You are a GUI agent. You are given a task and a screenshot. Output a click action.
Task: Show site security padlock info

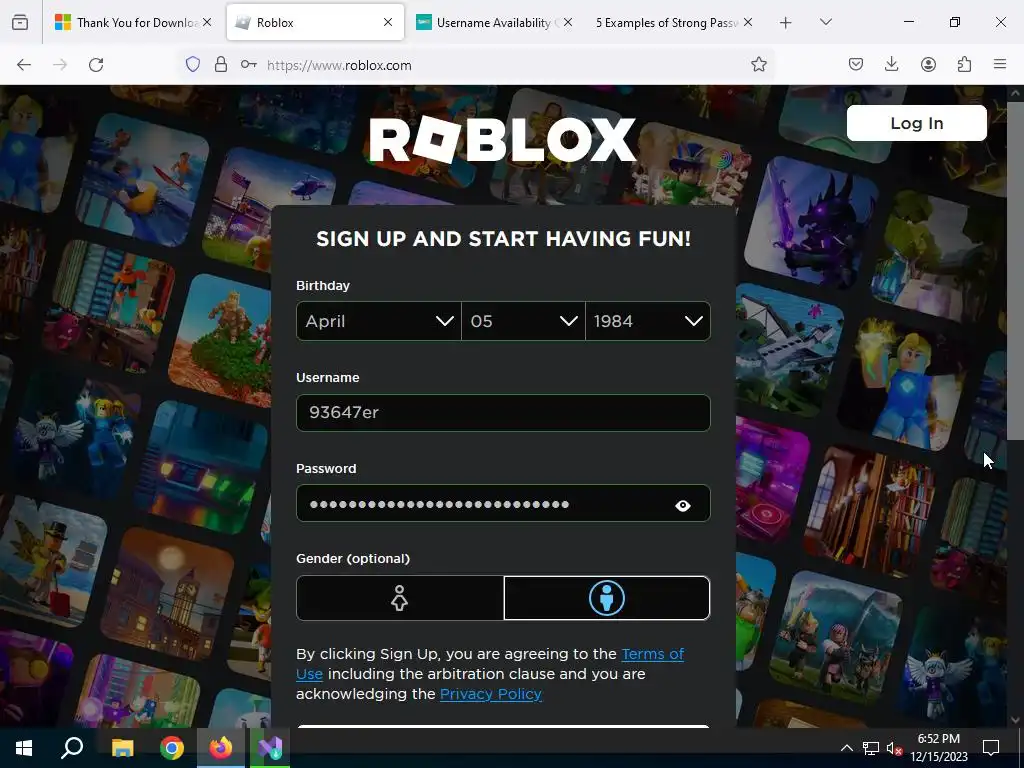click(x=221, y=65)
